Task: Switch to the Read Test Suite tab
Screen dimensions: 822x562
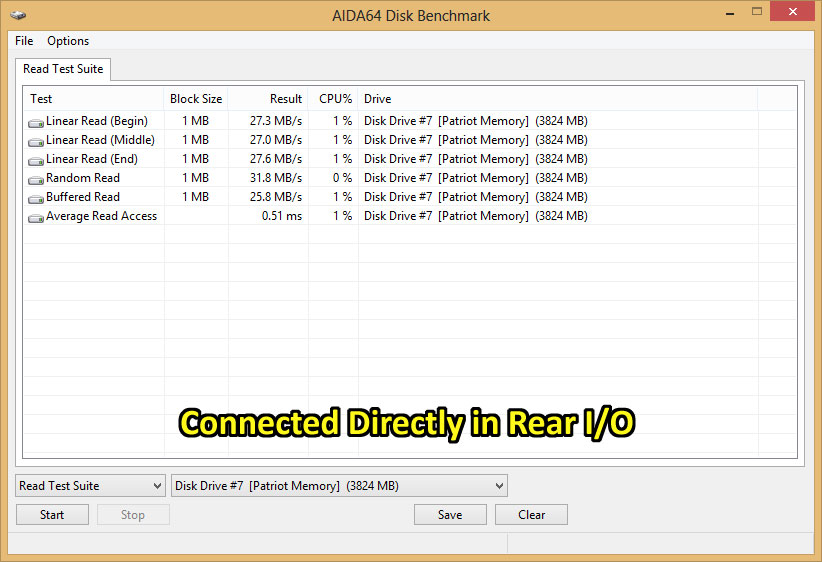Action: pos(63,69)
